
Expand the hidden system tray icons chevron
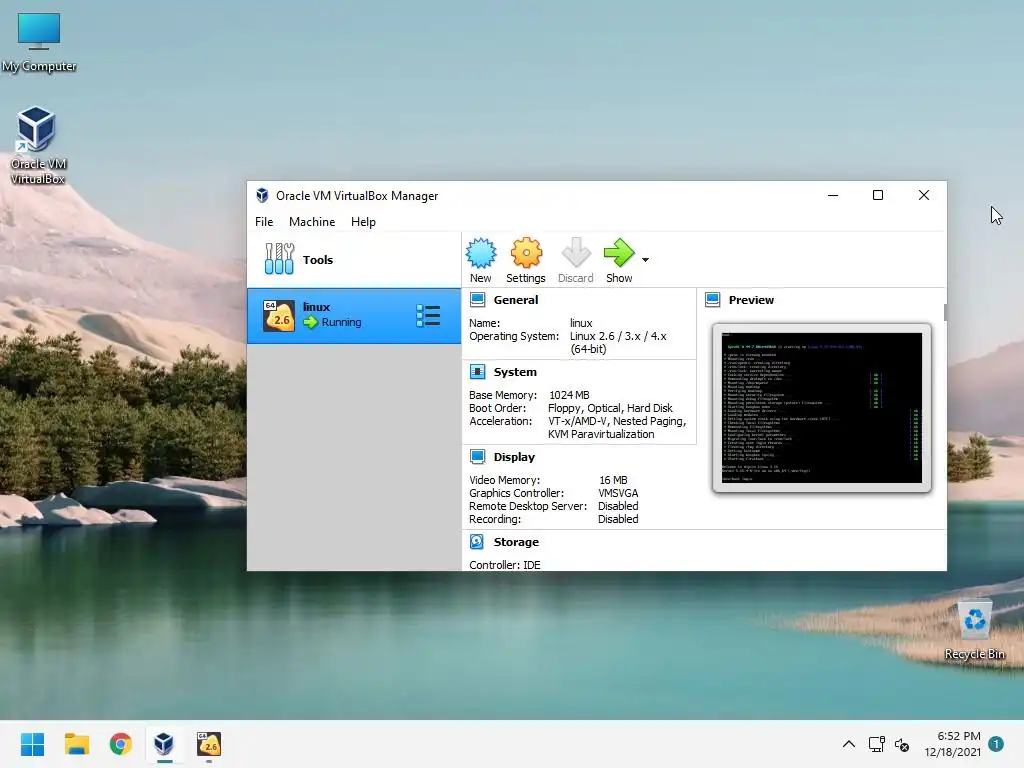coord(848,744)
